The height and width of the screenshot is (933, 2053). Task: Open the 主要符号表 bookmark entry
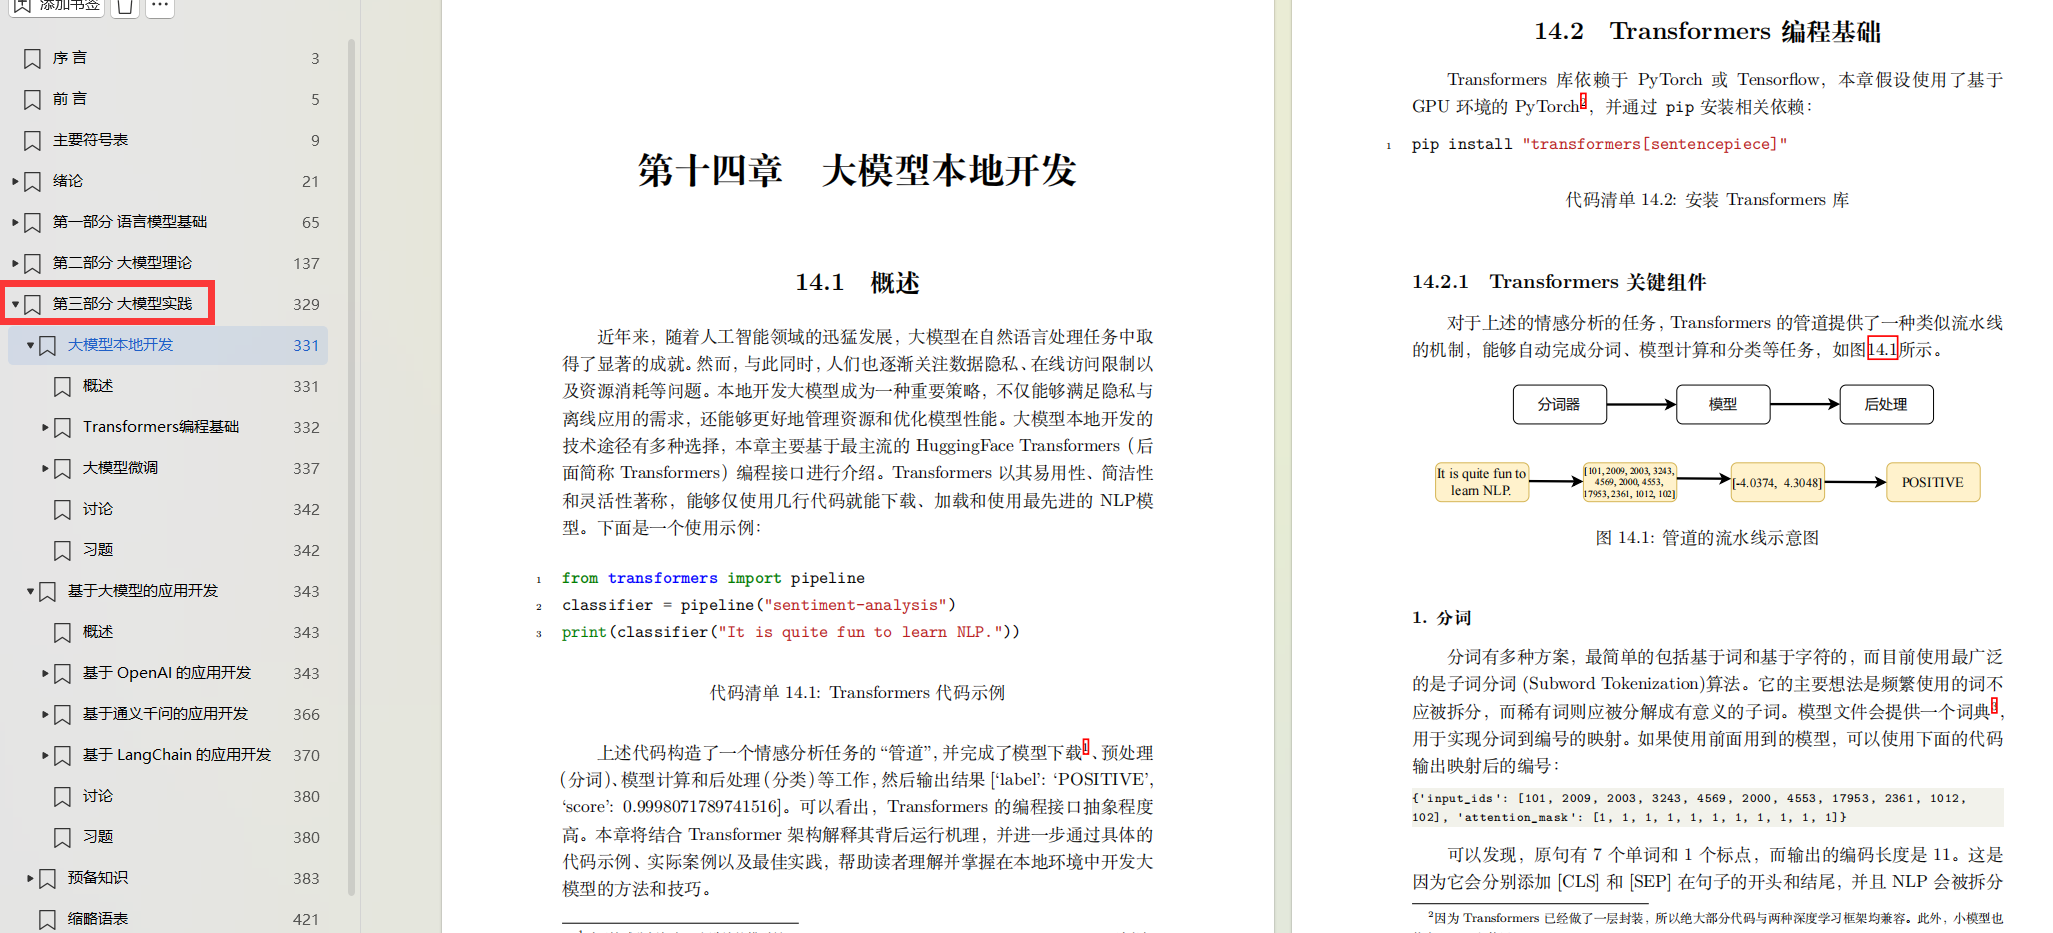[x=90, y=140]
